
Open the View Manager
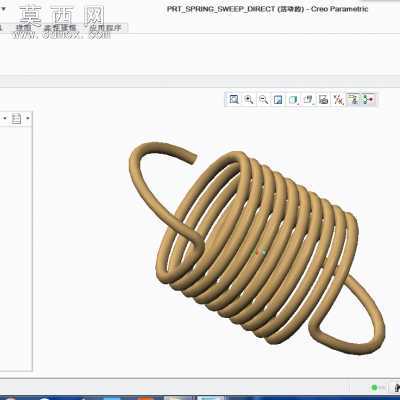coord(323,99)
